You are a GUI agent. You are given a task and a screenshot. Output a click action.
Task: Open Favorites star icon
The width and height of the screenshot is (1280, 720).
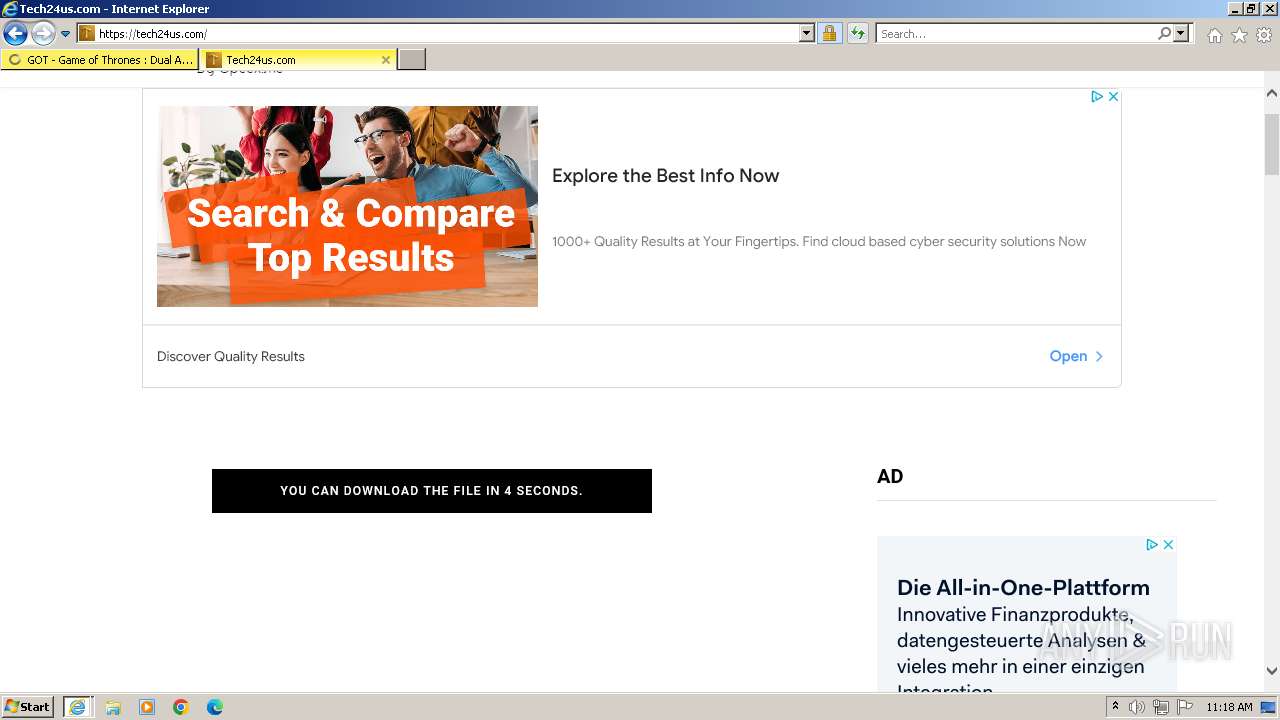point(1239,35)
